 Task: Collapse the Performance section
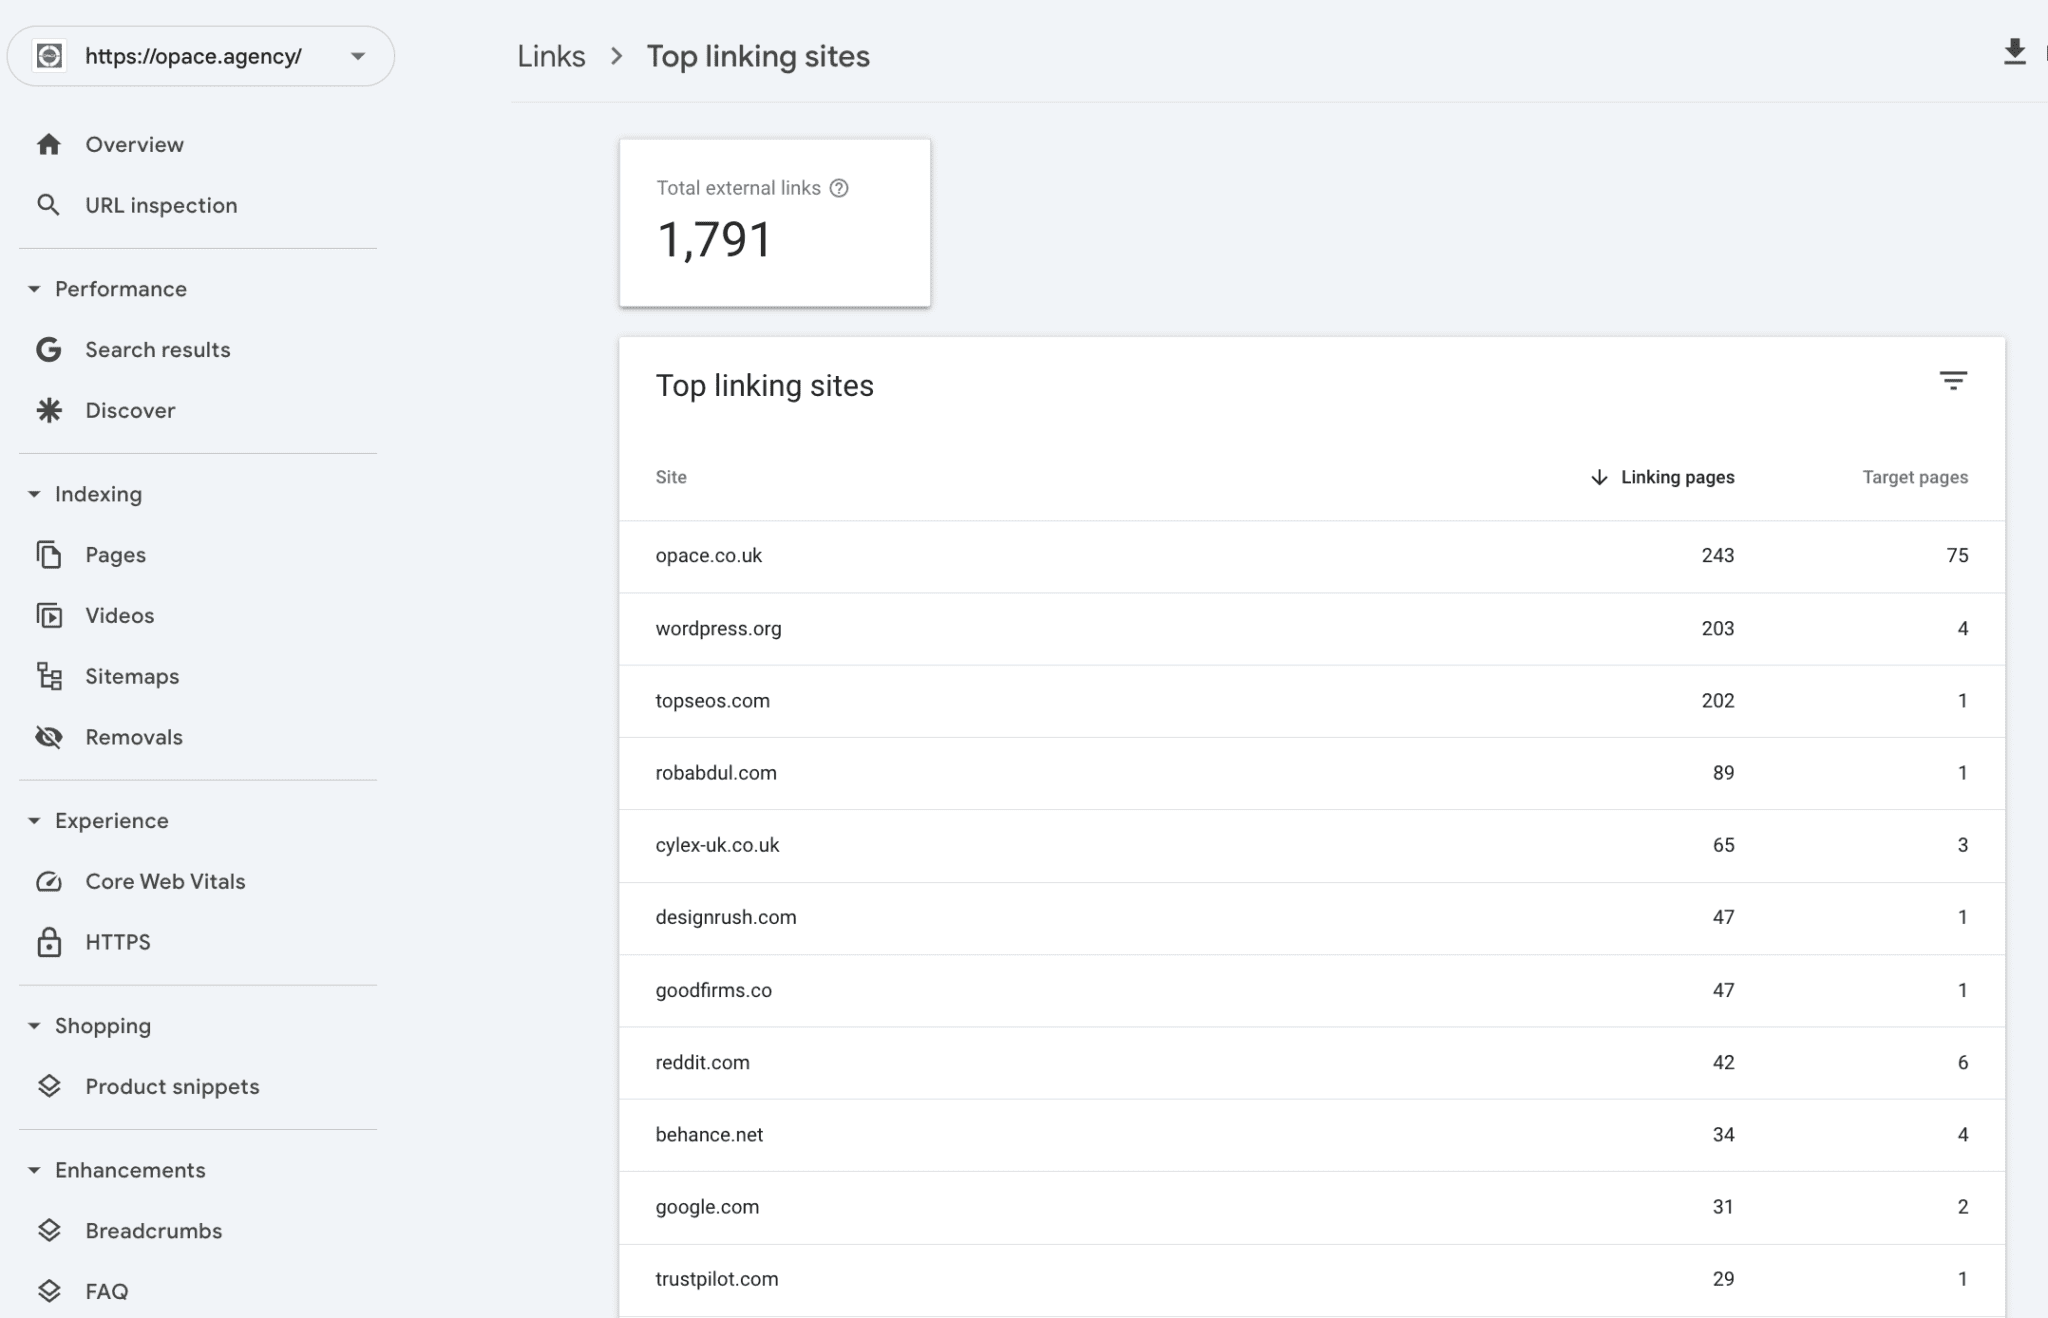tap(33, 288)
